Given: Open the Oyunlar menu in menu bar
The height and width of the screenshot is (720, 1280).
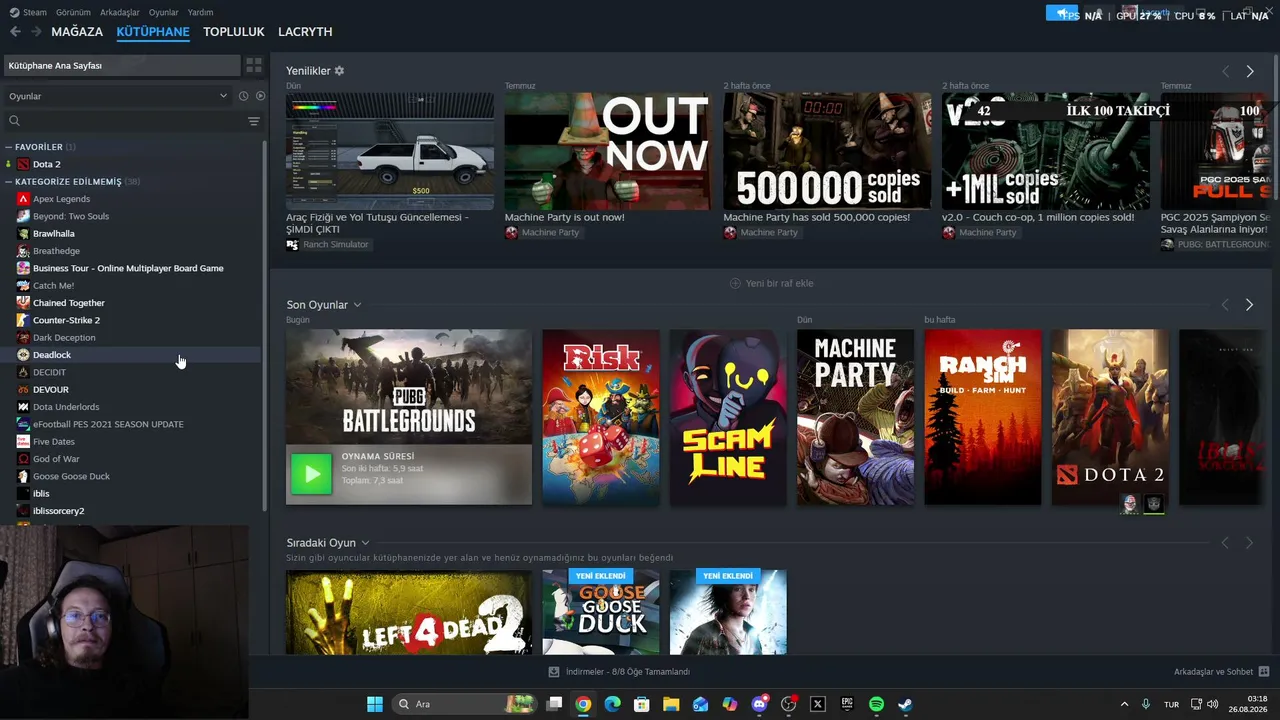Looking at the screenshot, I should (x=164, y=12).
